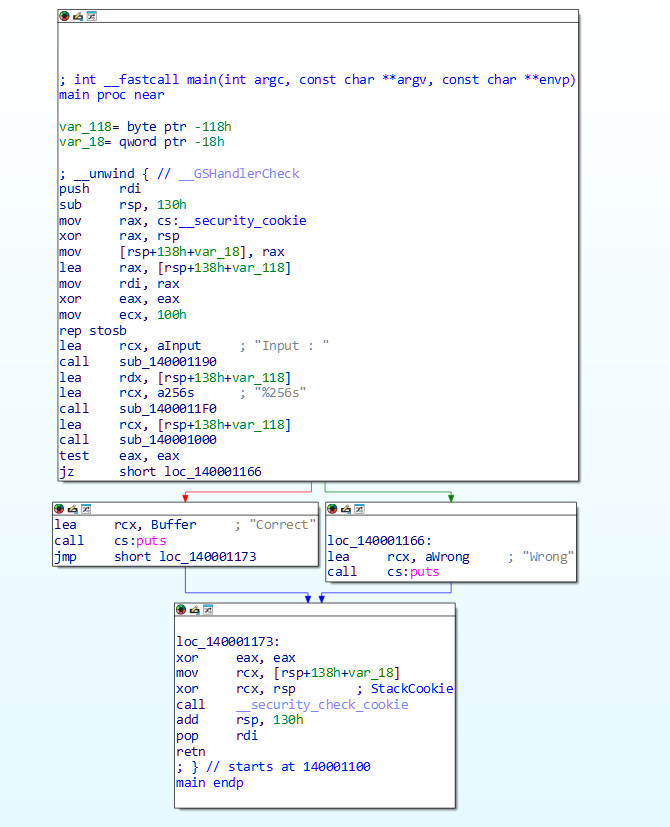The height and width of the screenshot is (827, 670).
Task: Click the group nodes icon on loc_140001173 block
Action: point(208,610)
